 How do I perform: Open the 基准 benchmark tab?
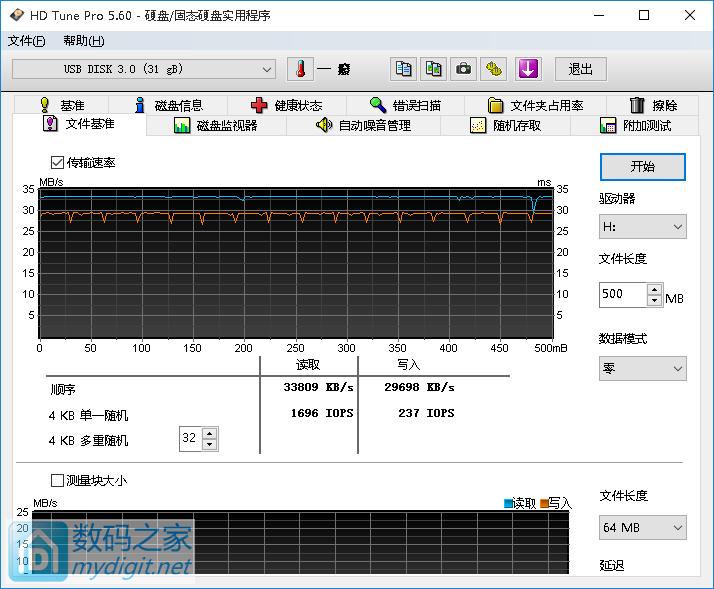61,105
